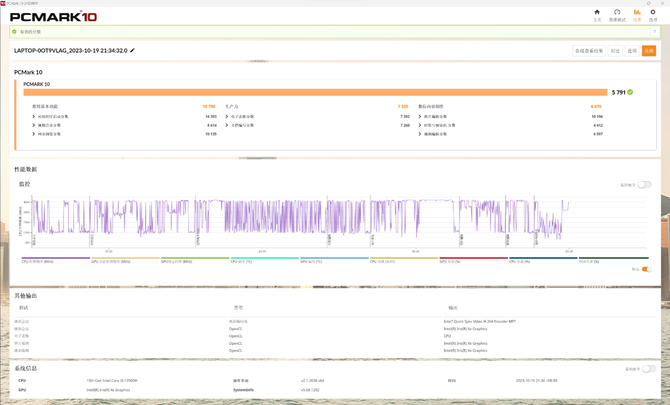Select the teal CPU temperature legend
Screen dimensions: 670x405
pos(264,260)
